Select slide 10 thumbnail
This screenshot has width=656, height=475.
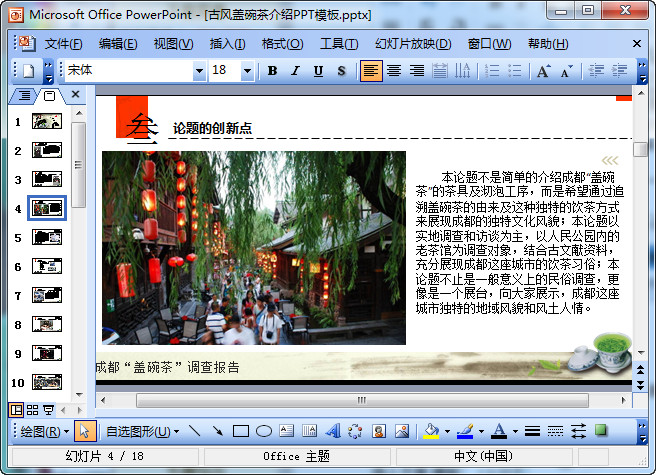tap(47, 382)
